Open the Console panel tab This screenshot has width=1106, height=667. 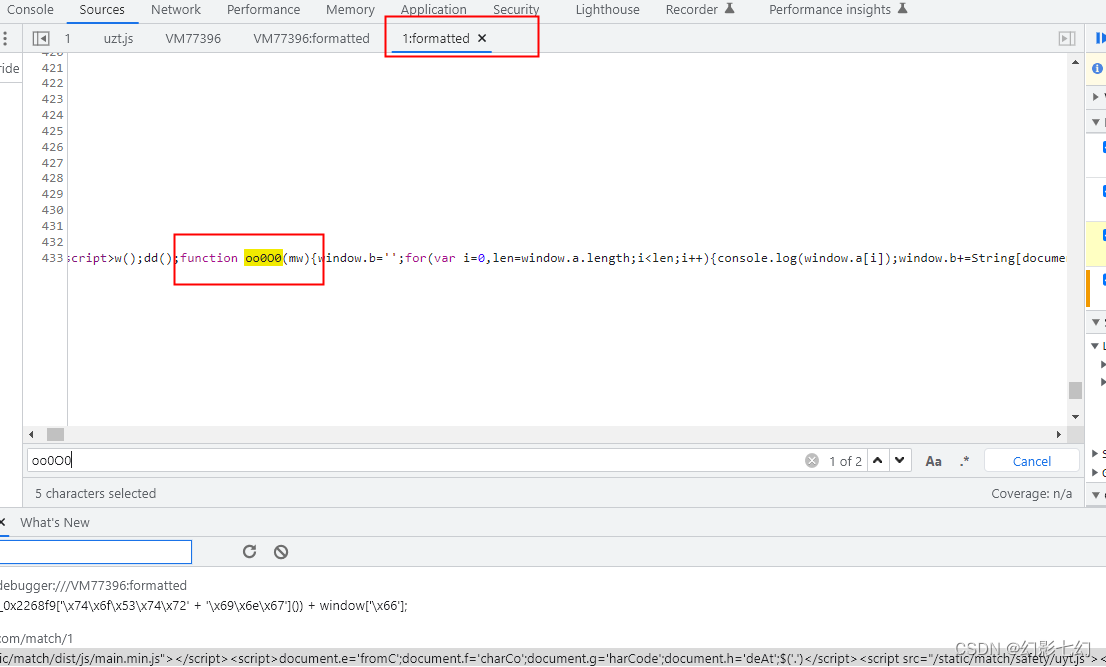pos(30,10)
